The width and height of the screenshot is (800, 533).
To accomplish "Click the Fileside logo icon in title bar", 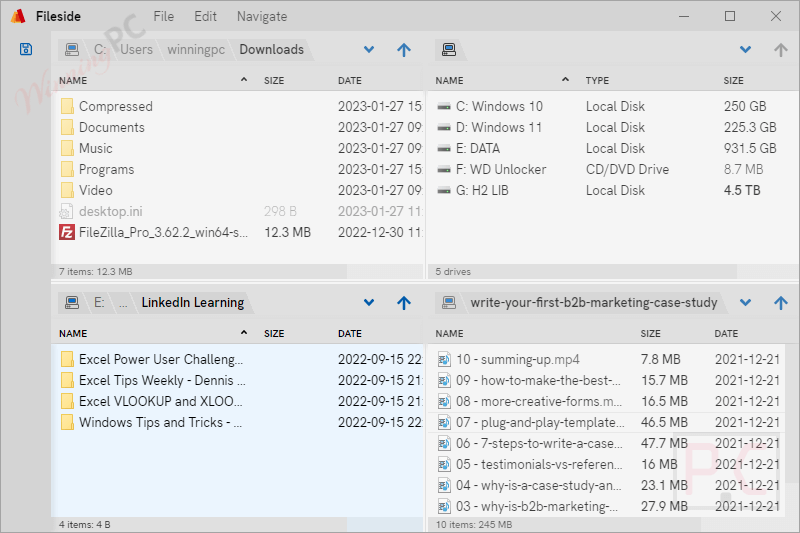I will pos(18,16).
